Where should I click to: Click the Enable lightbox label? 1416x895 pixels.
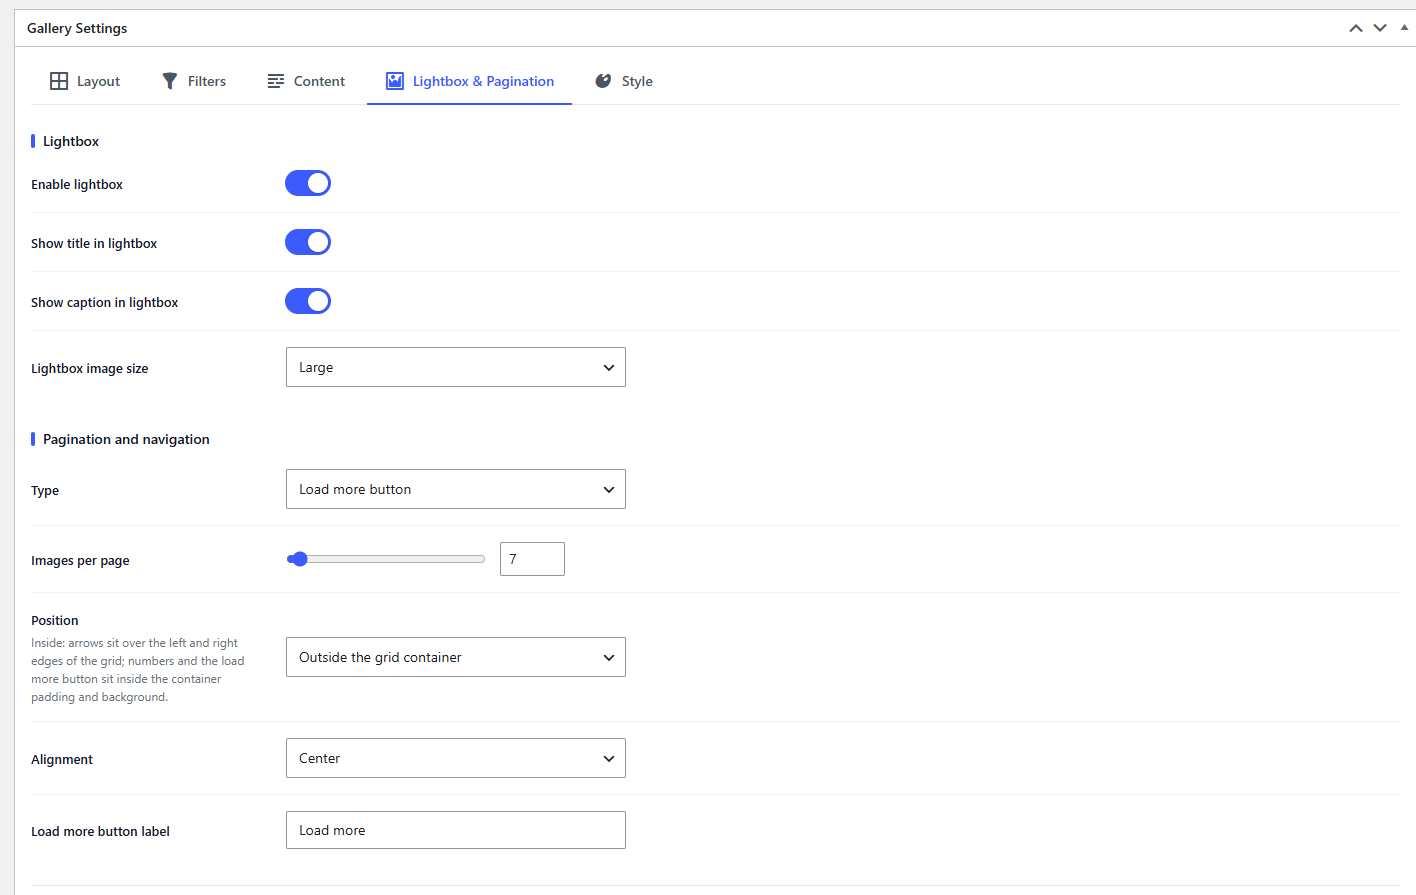[77, 184]
